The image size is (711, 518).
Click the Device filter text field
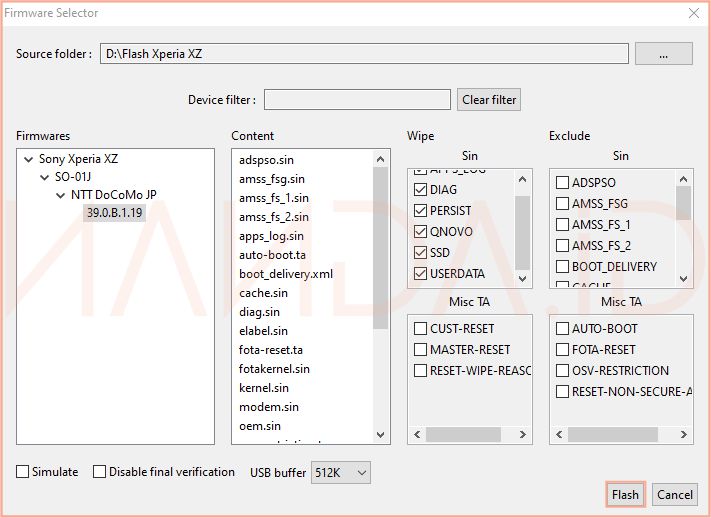click(357, 100)
